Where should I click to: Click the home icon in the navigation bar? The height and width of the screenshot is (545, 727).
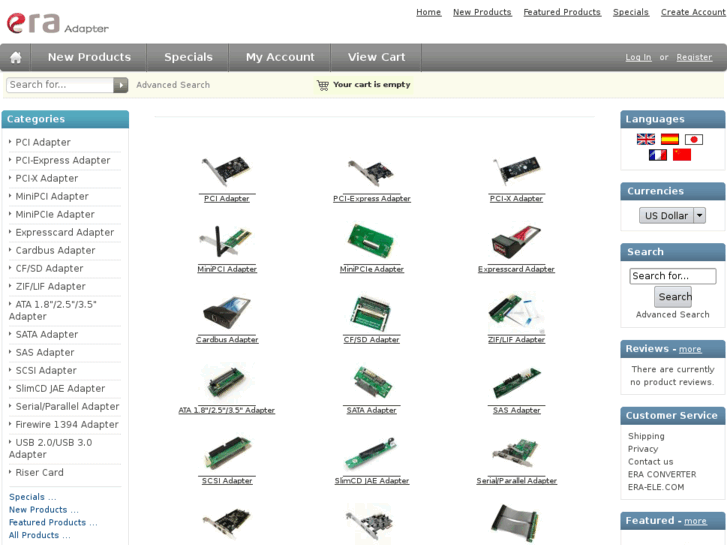[x=16, y=58]
